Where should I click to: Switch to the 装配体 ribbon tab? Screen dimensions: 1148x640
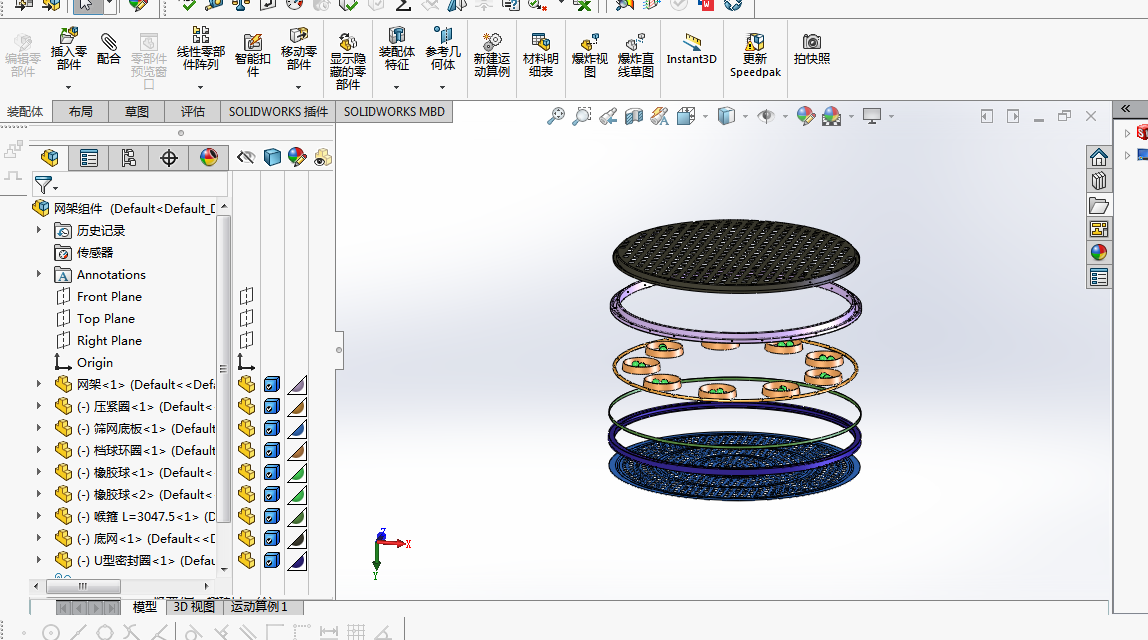25,112
